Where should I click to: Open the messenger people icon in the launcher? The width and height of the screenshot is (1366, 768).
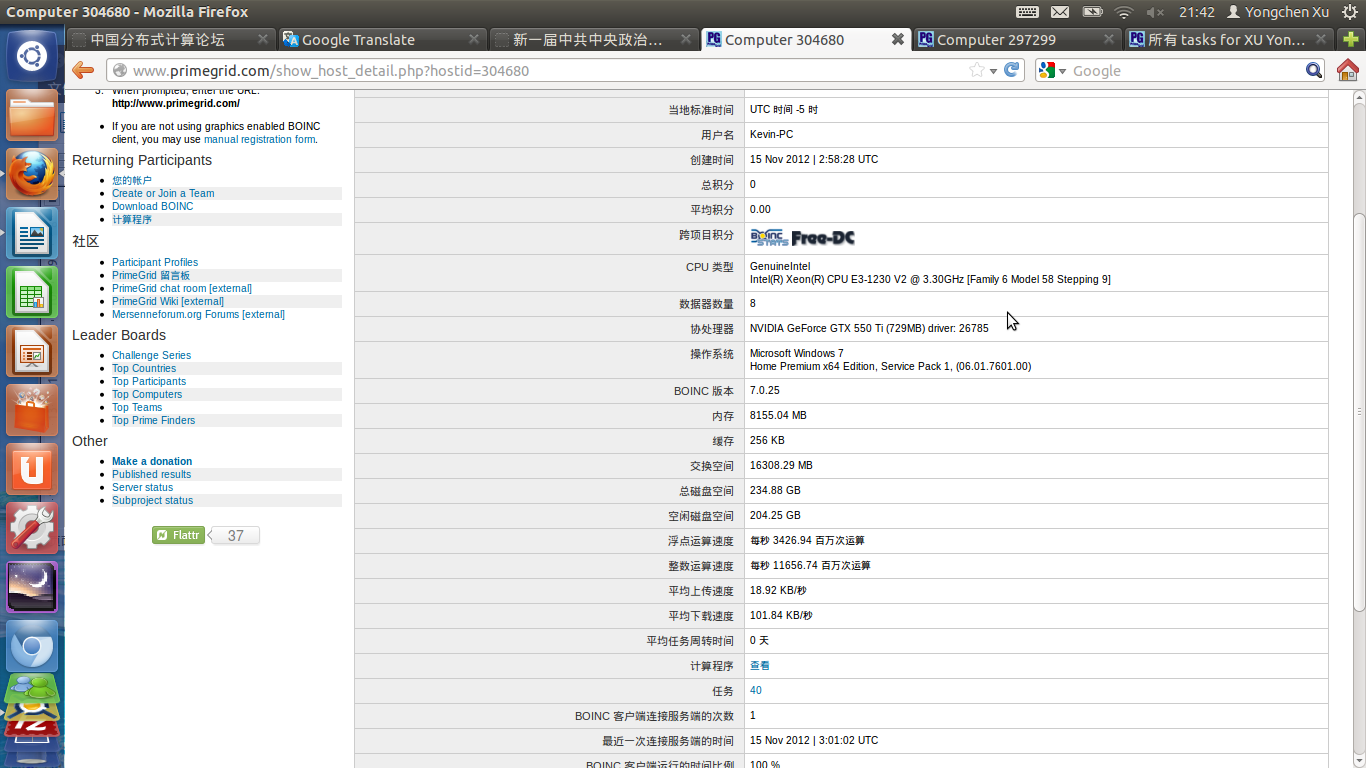[x=32, y=690]
